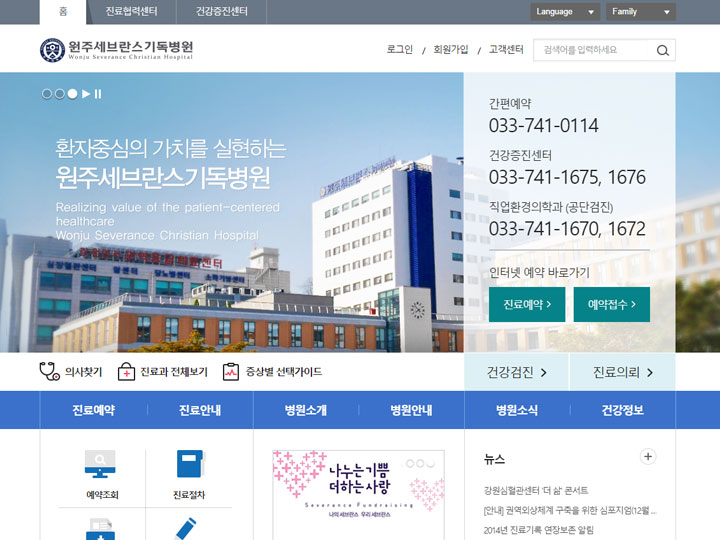Open the 진료의뢰 quick link

[623, 372]
